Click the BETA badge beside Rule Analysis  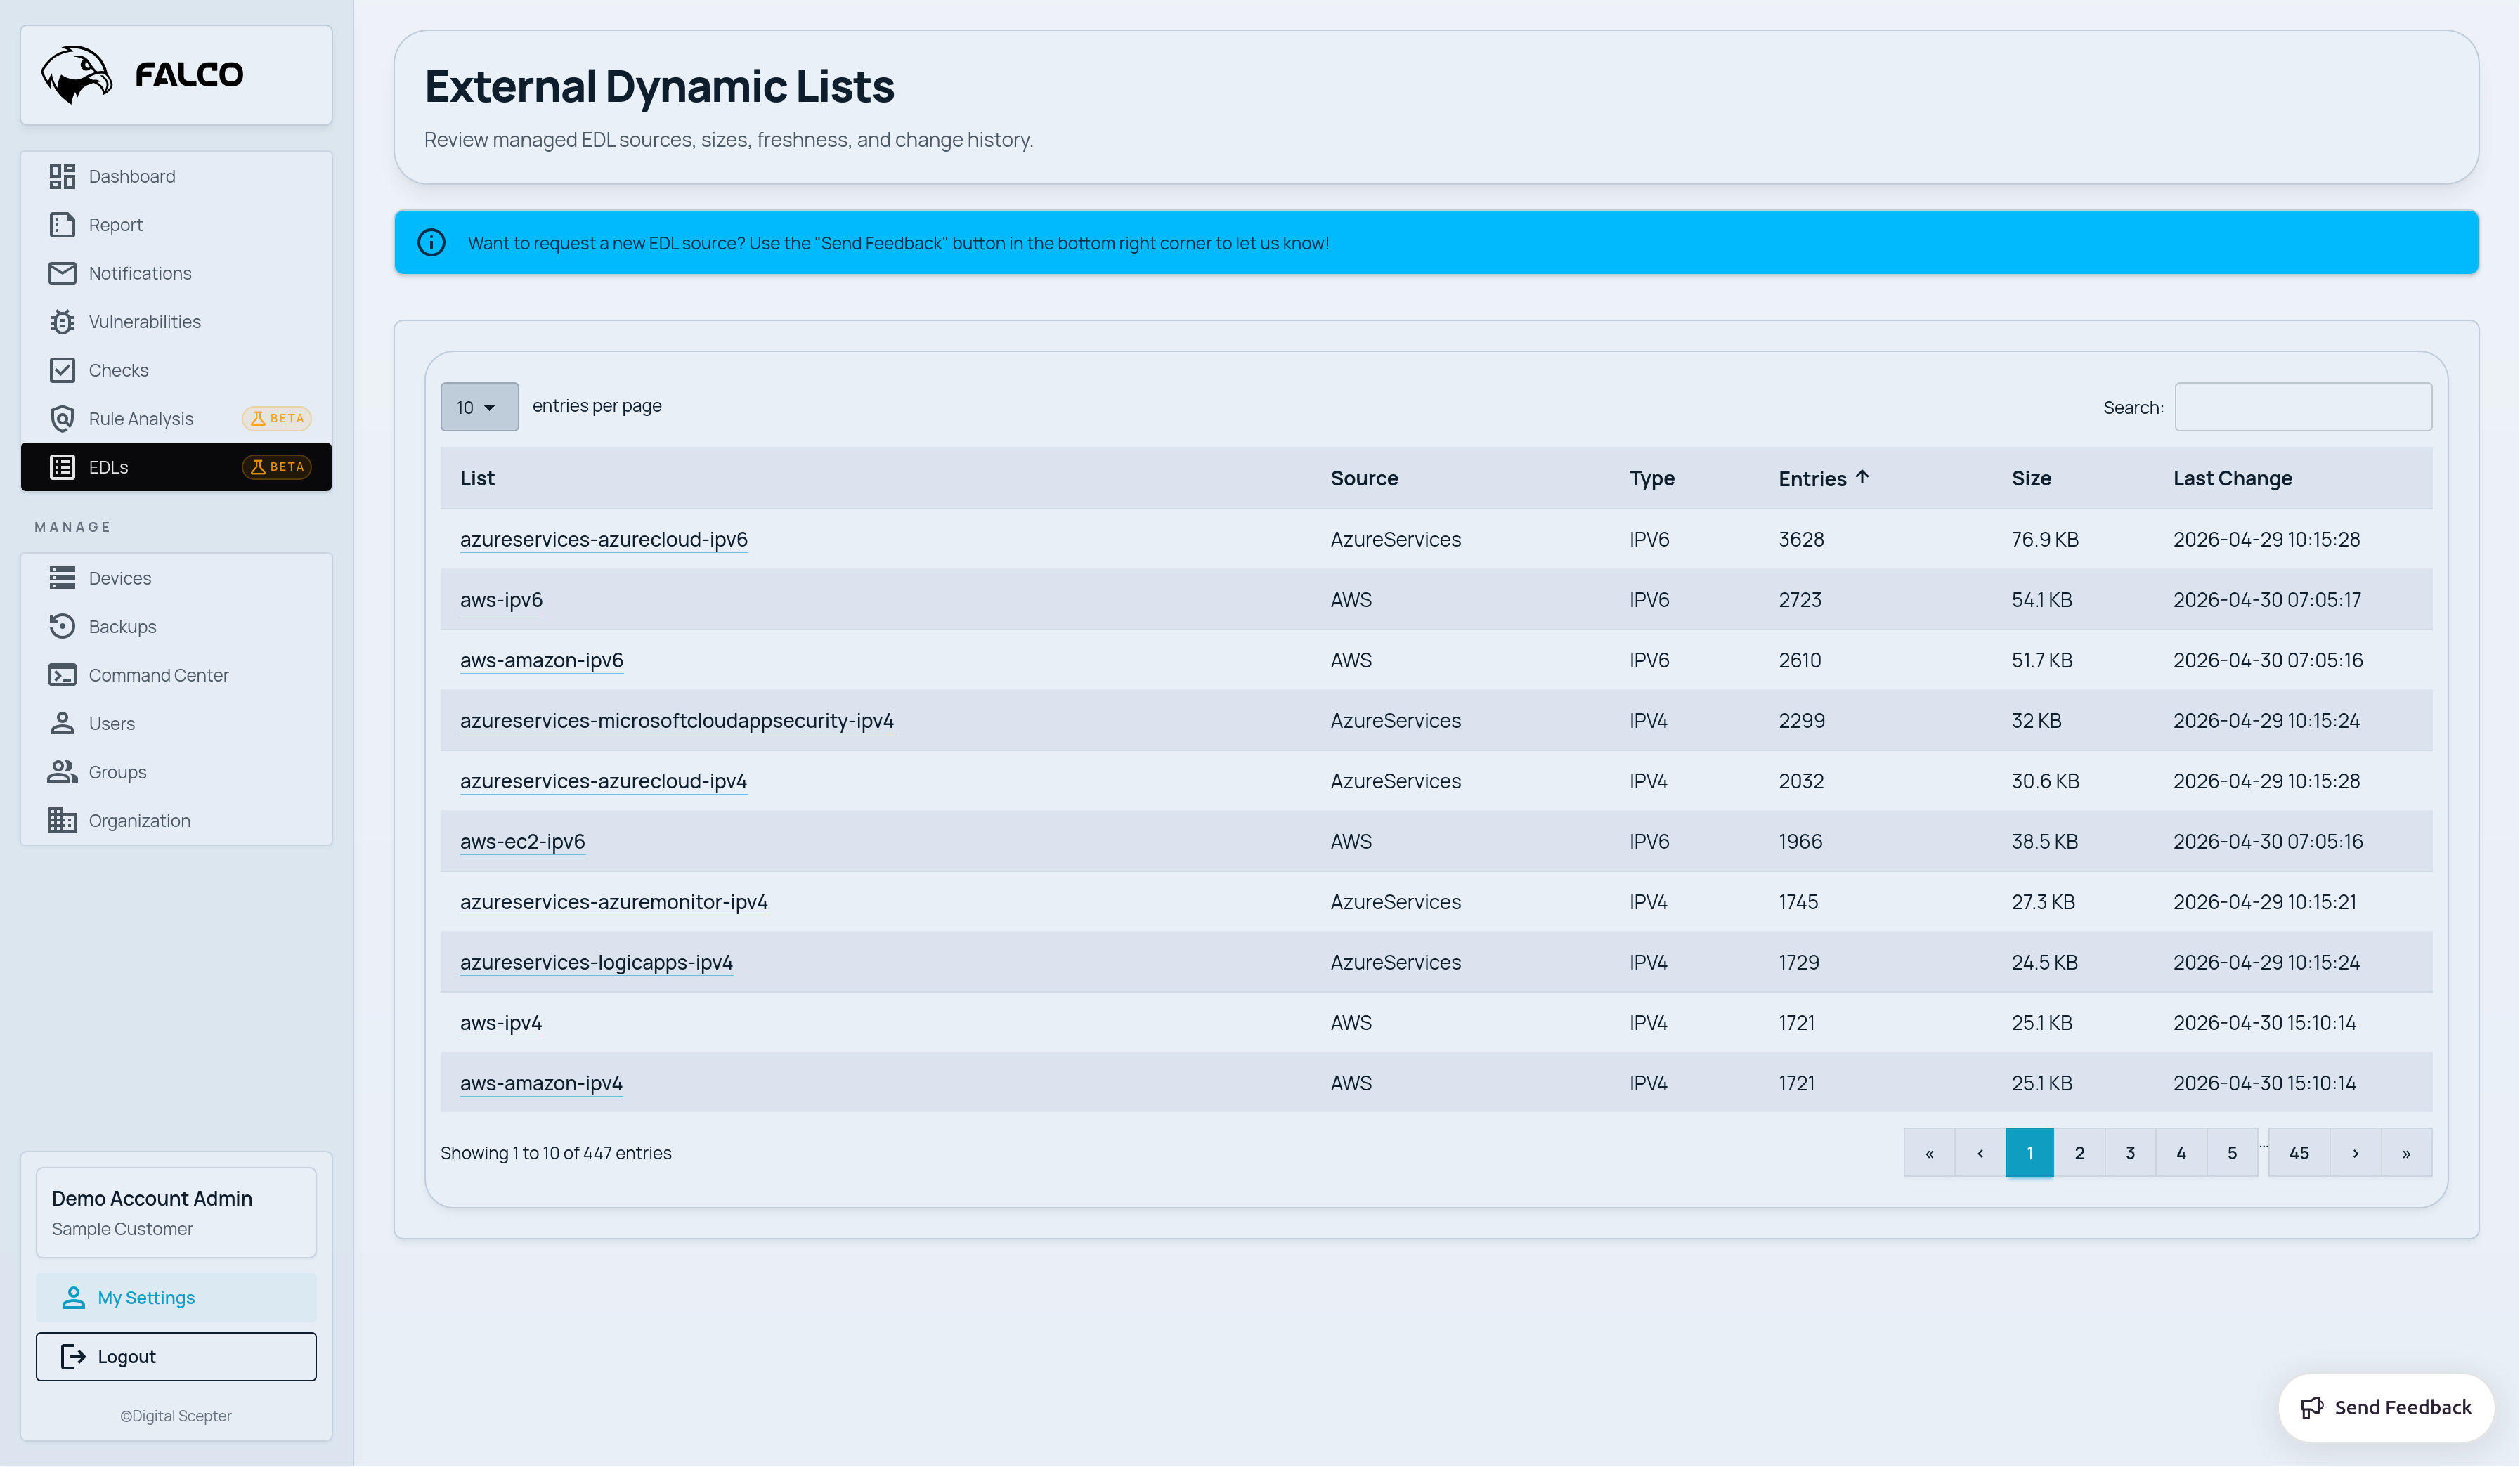pyautogui.click(x=277, y=419)
